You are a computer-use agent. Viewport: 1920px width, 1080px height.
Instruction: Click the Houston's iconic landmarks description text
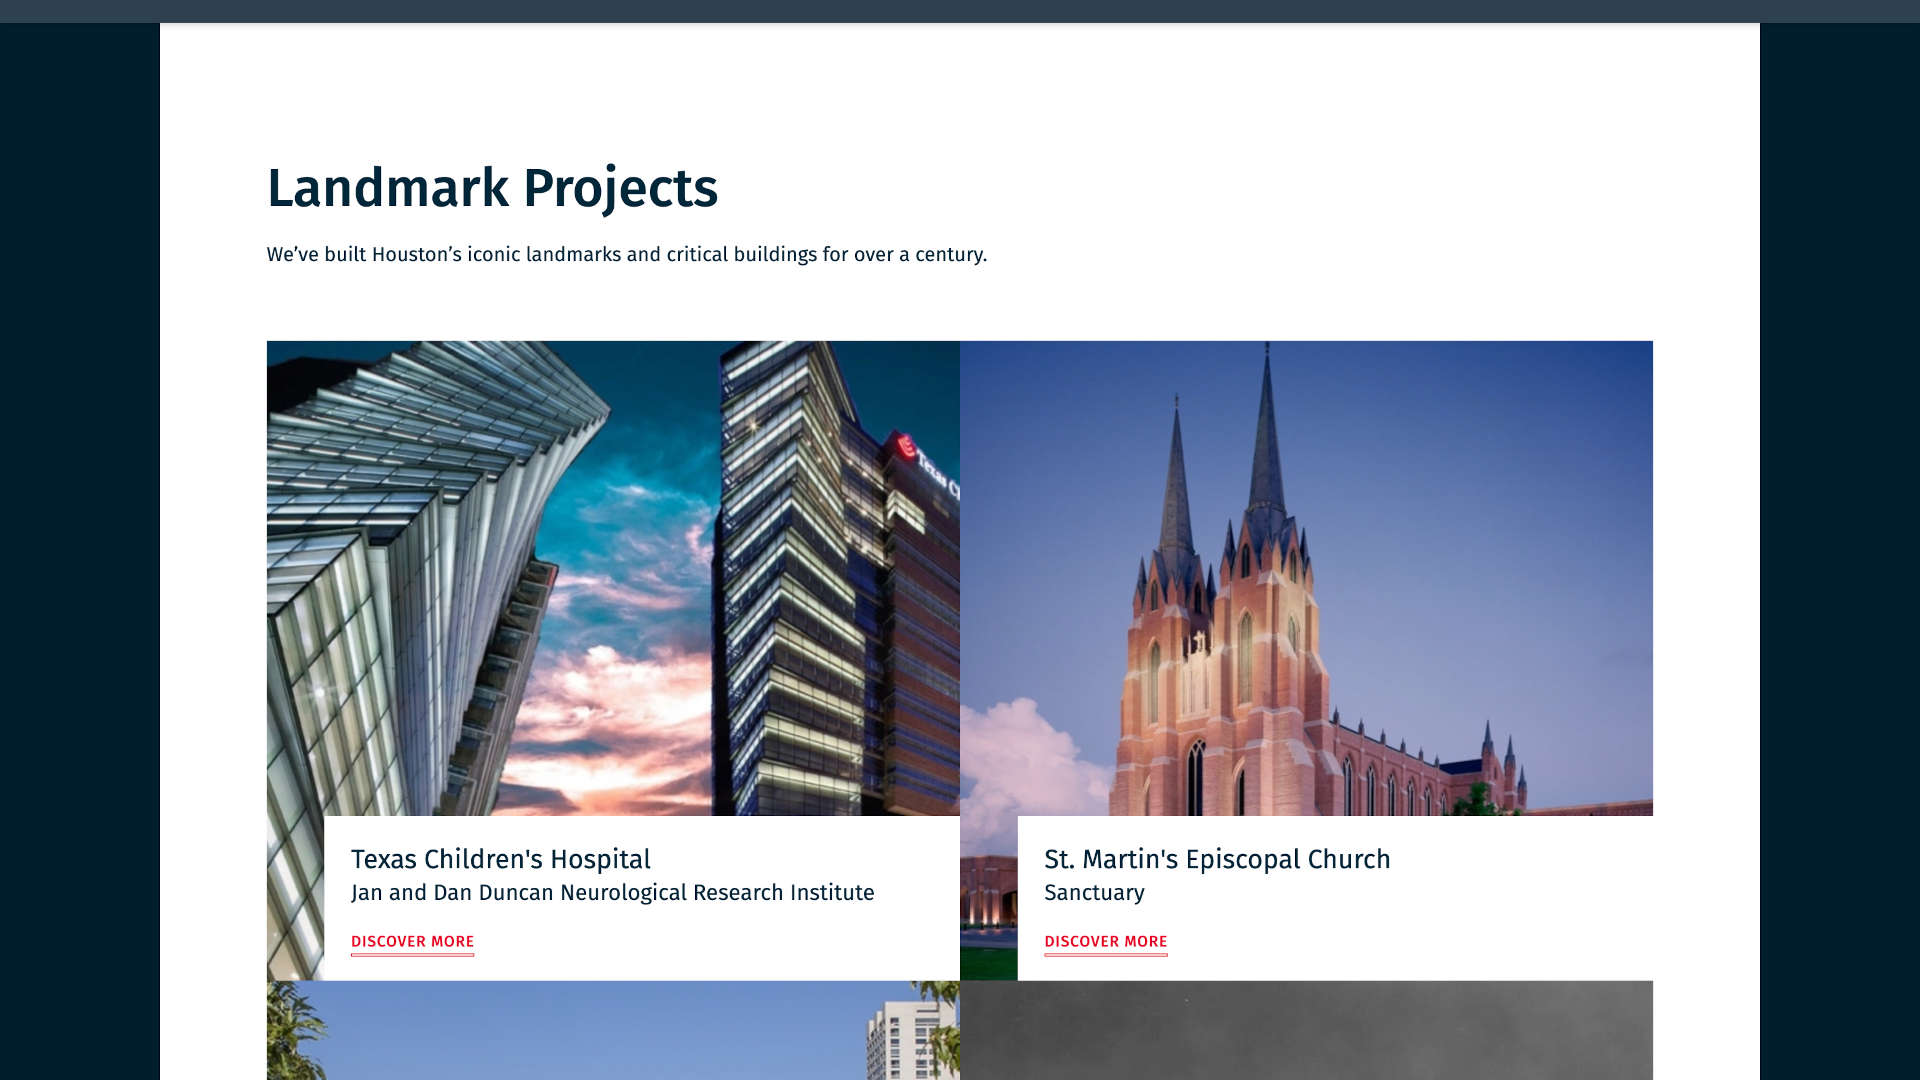[627, 255]
